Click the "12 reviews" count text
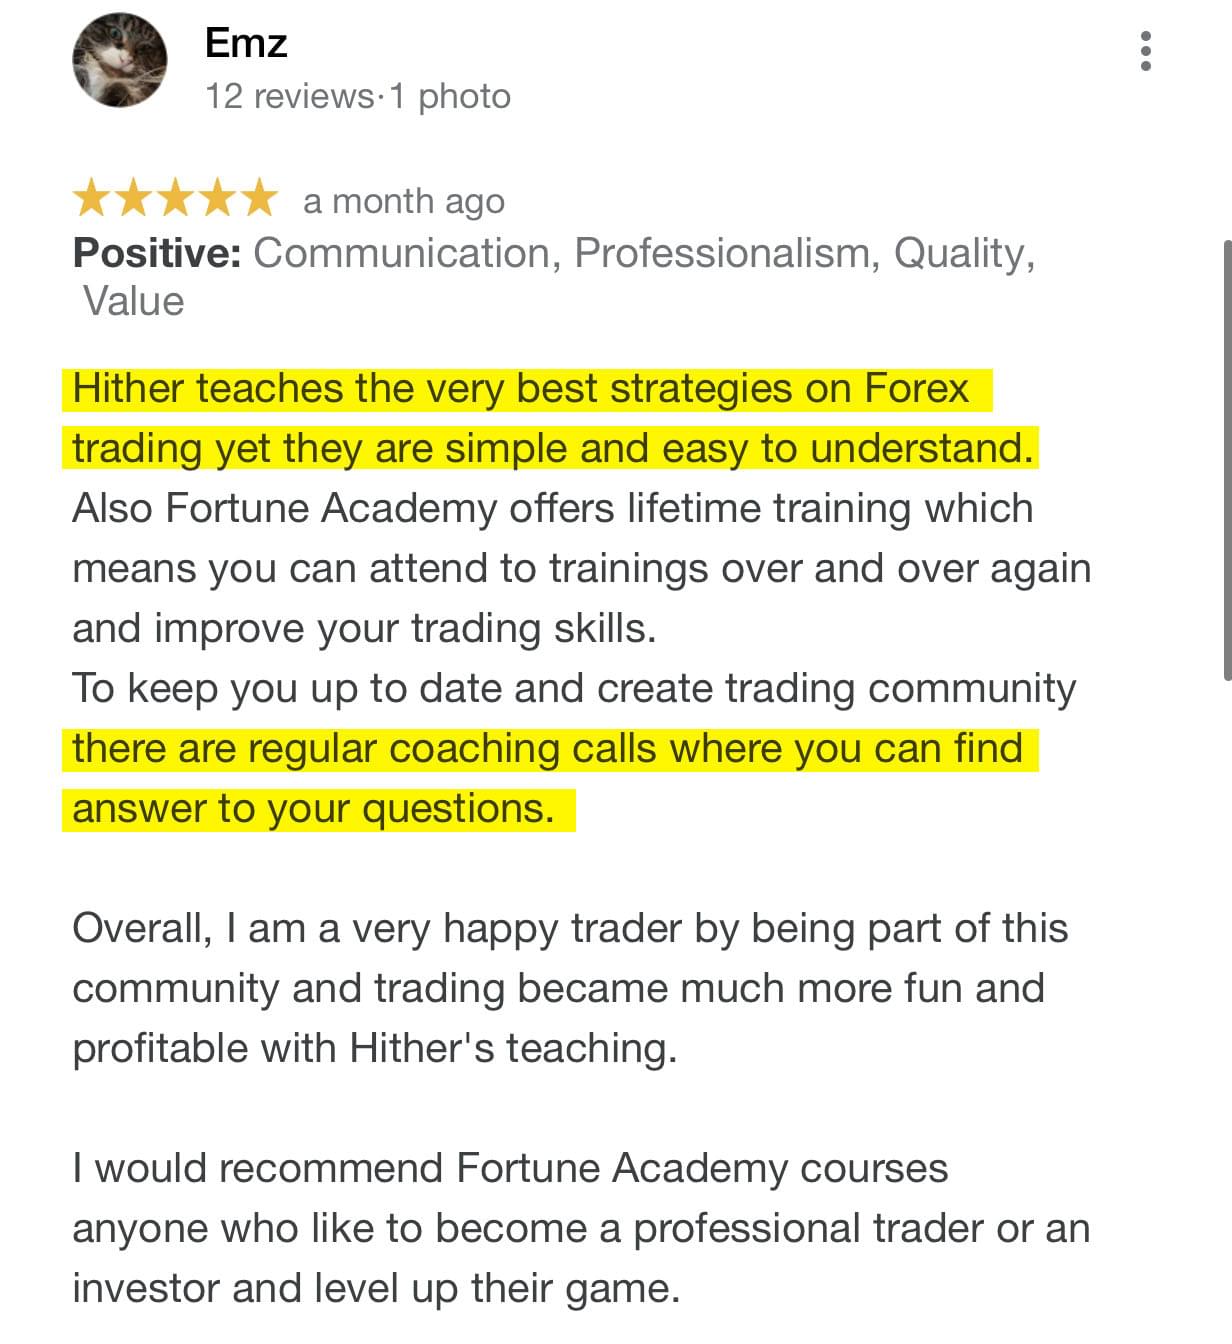Image resolution: width=1232 pixels, height=1344 pixels. coord(289,96)
